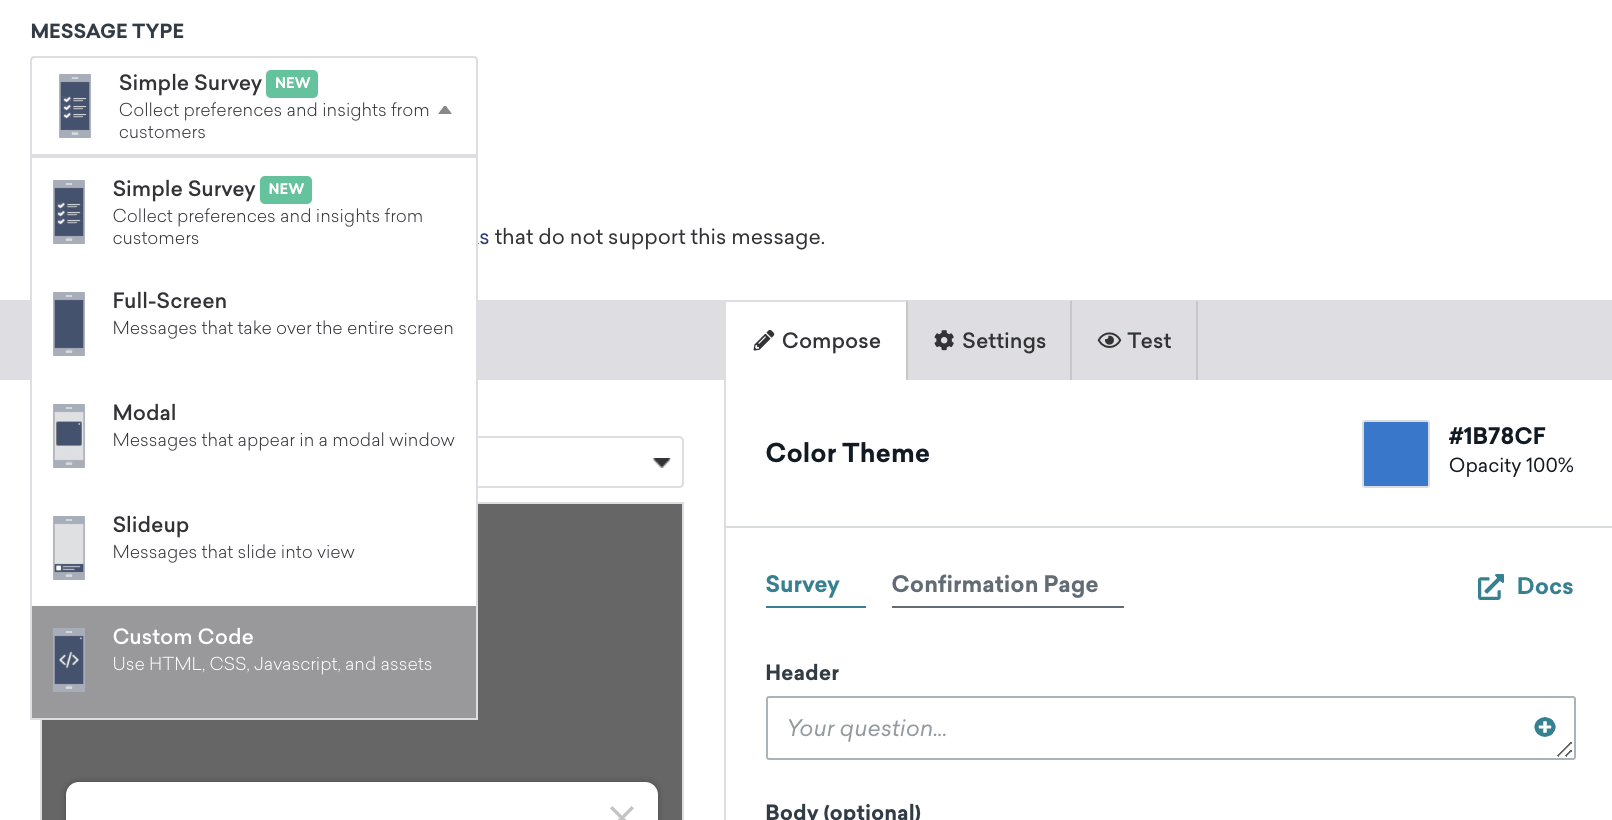
Task: Switch to the Settings tab
Action: [x=989, y=341]
